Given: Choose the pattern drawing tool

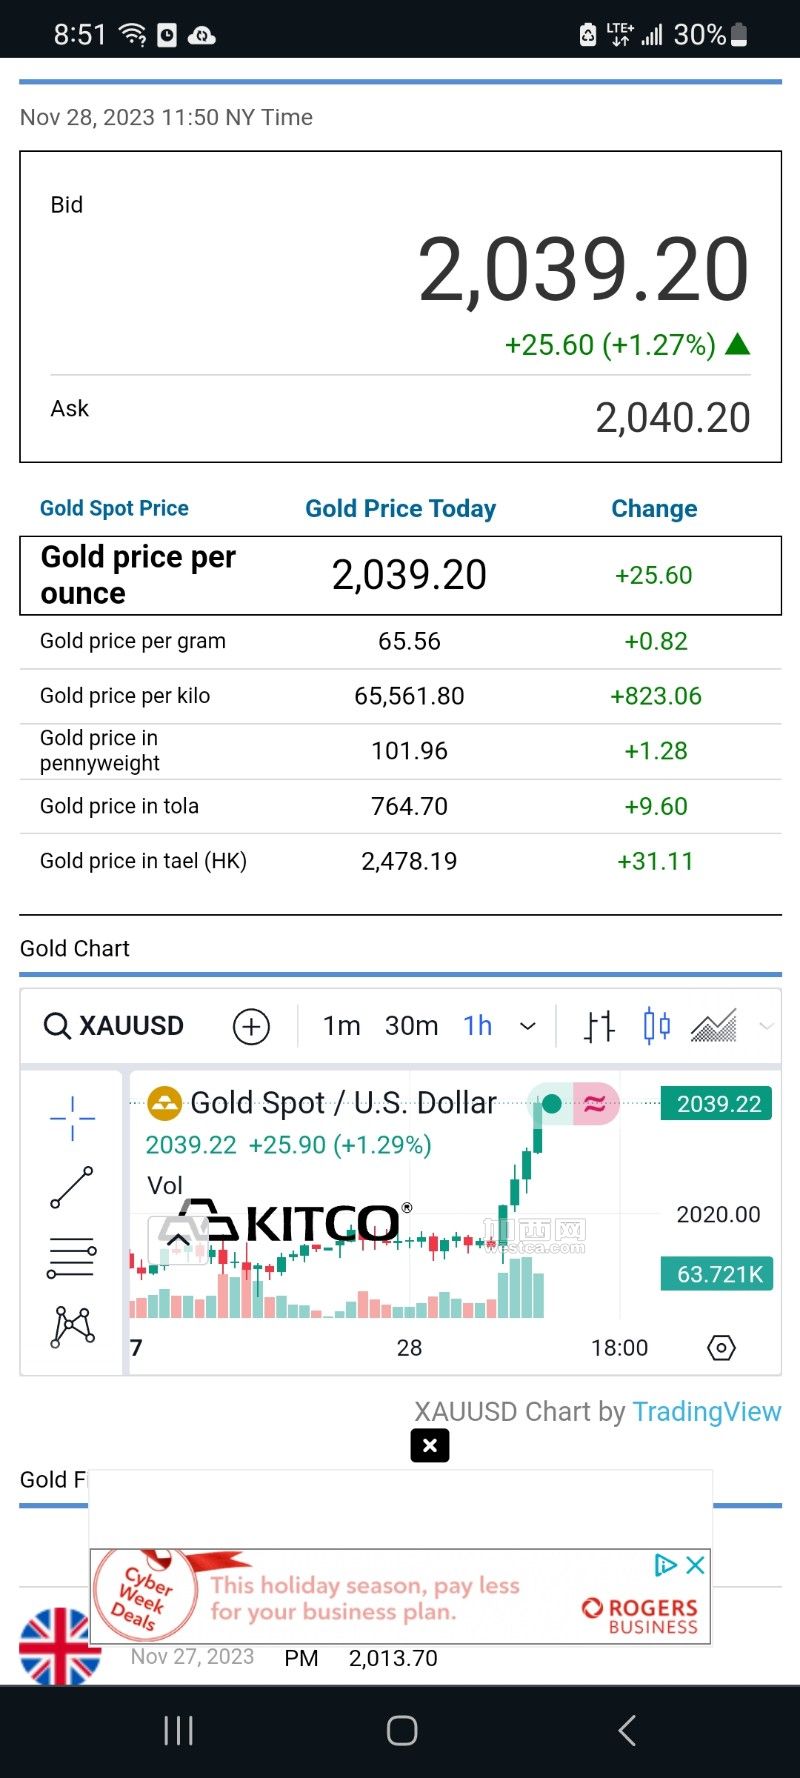Looking at the screenshot, I should (x=72, y=1326).
